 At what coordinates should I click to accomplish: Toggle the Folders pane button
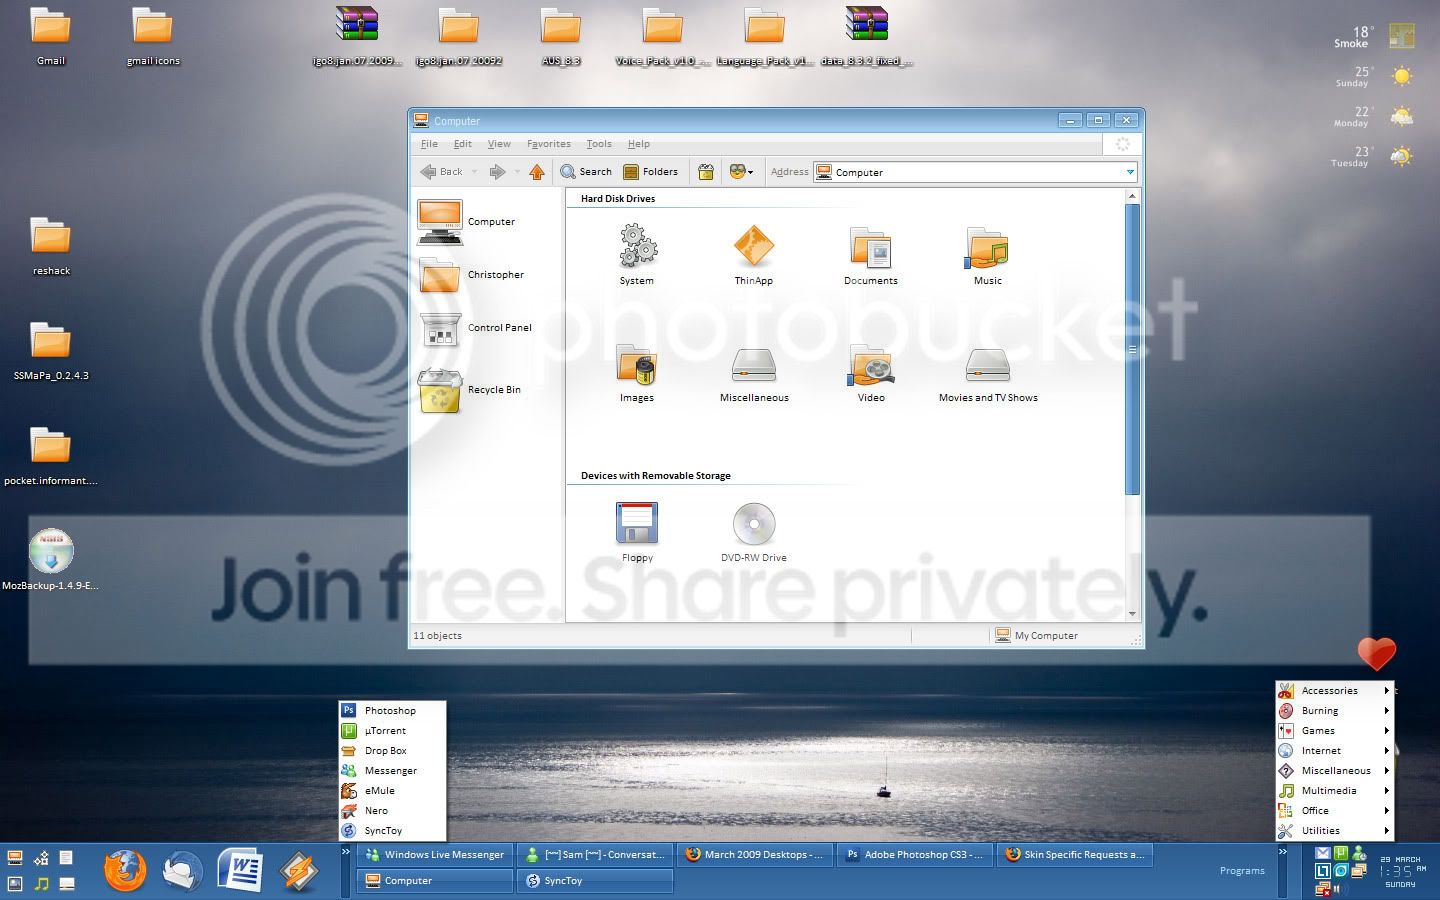pos(650,172)
